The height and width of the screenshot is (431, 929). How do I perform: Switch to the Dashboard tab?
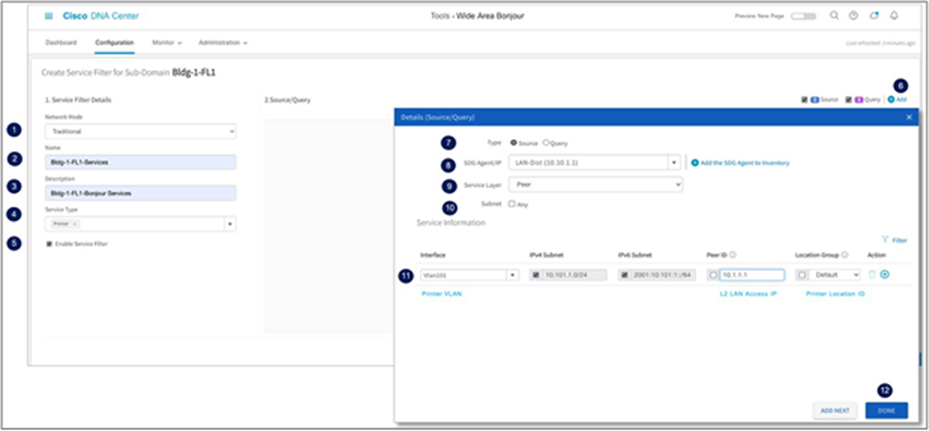(x=61, y=43)
